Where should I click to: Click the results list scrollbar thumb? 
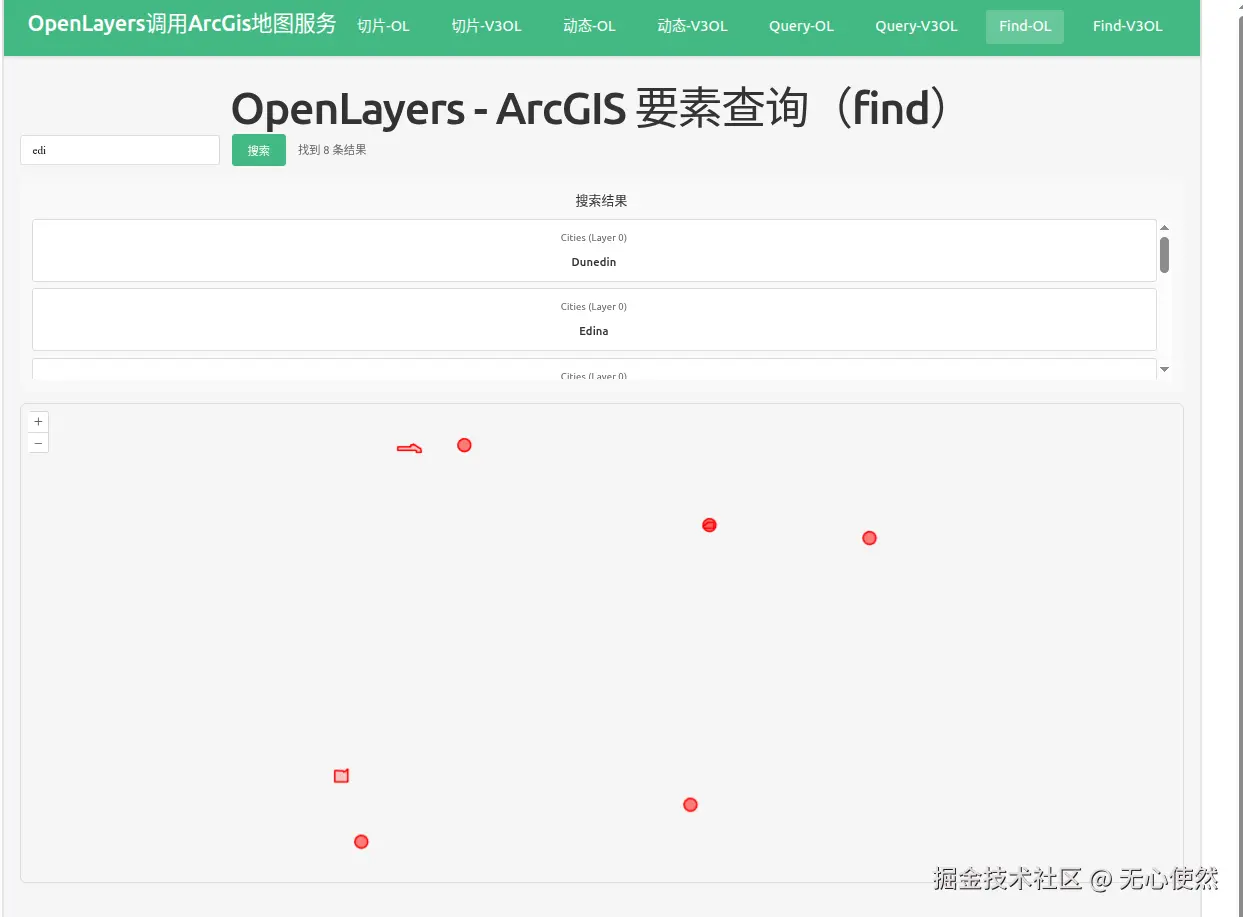point(1164,254)
